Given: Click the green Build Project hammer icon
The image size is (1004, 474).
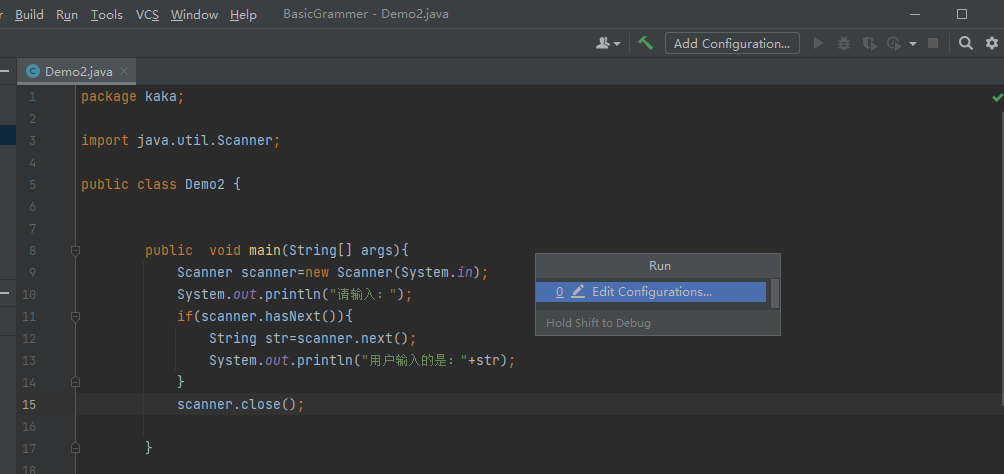Looking at the screenshot, I should click(646, 43).
